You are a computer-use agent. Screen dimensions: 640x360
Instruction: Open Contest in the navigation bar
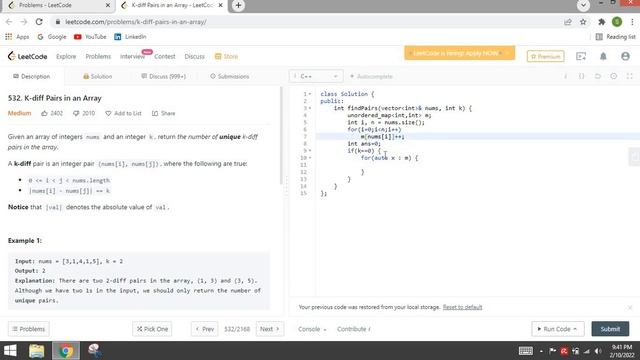click(164, 56)
